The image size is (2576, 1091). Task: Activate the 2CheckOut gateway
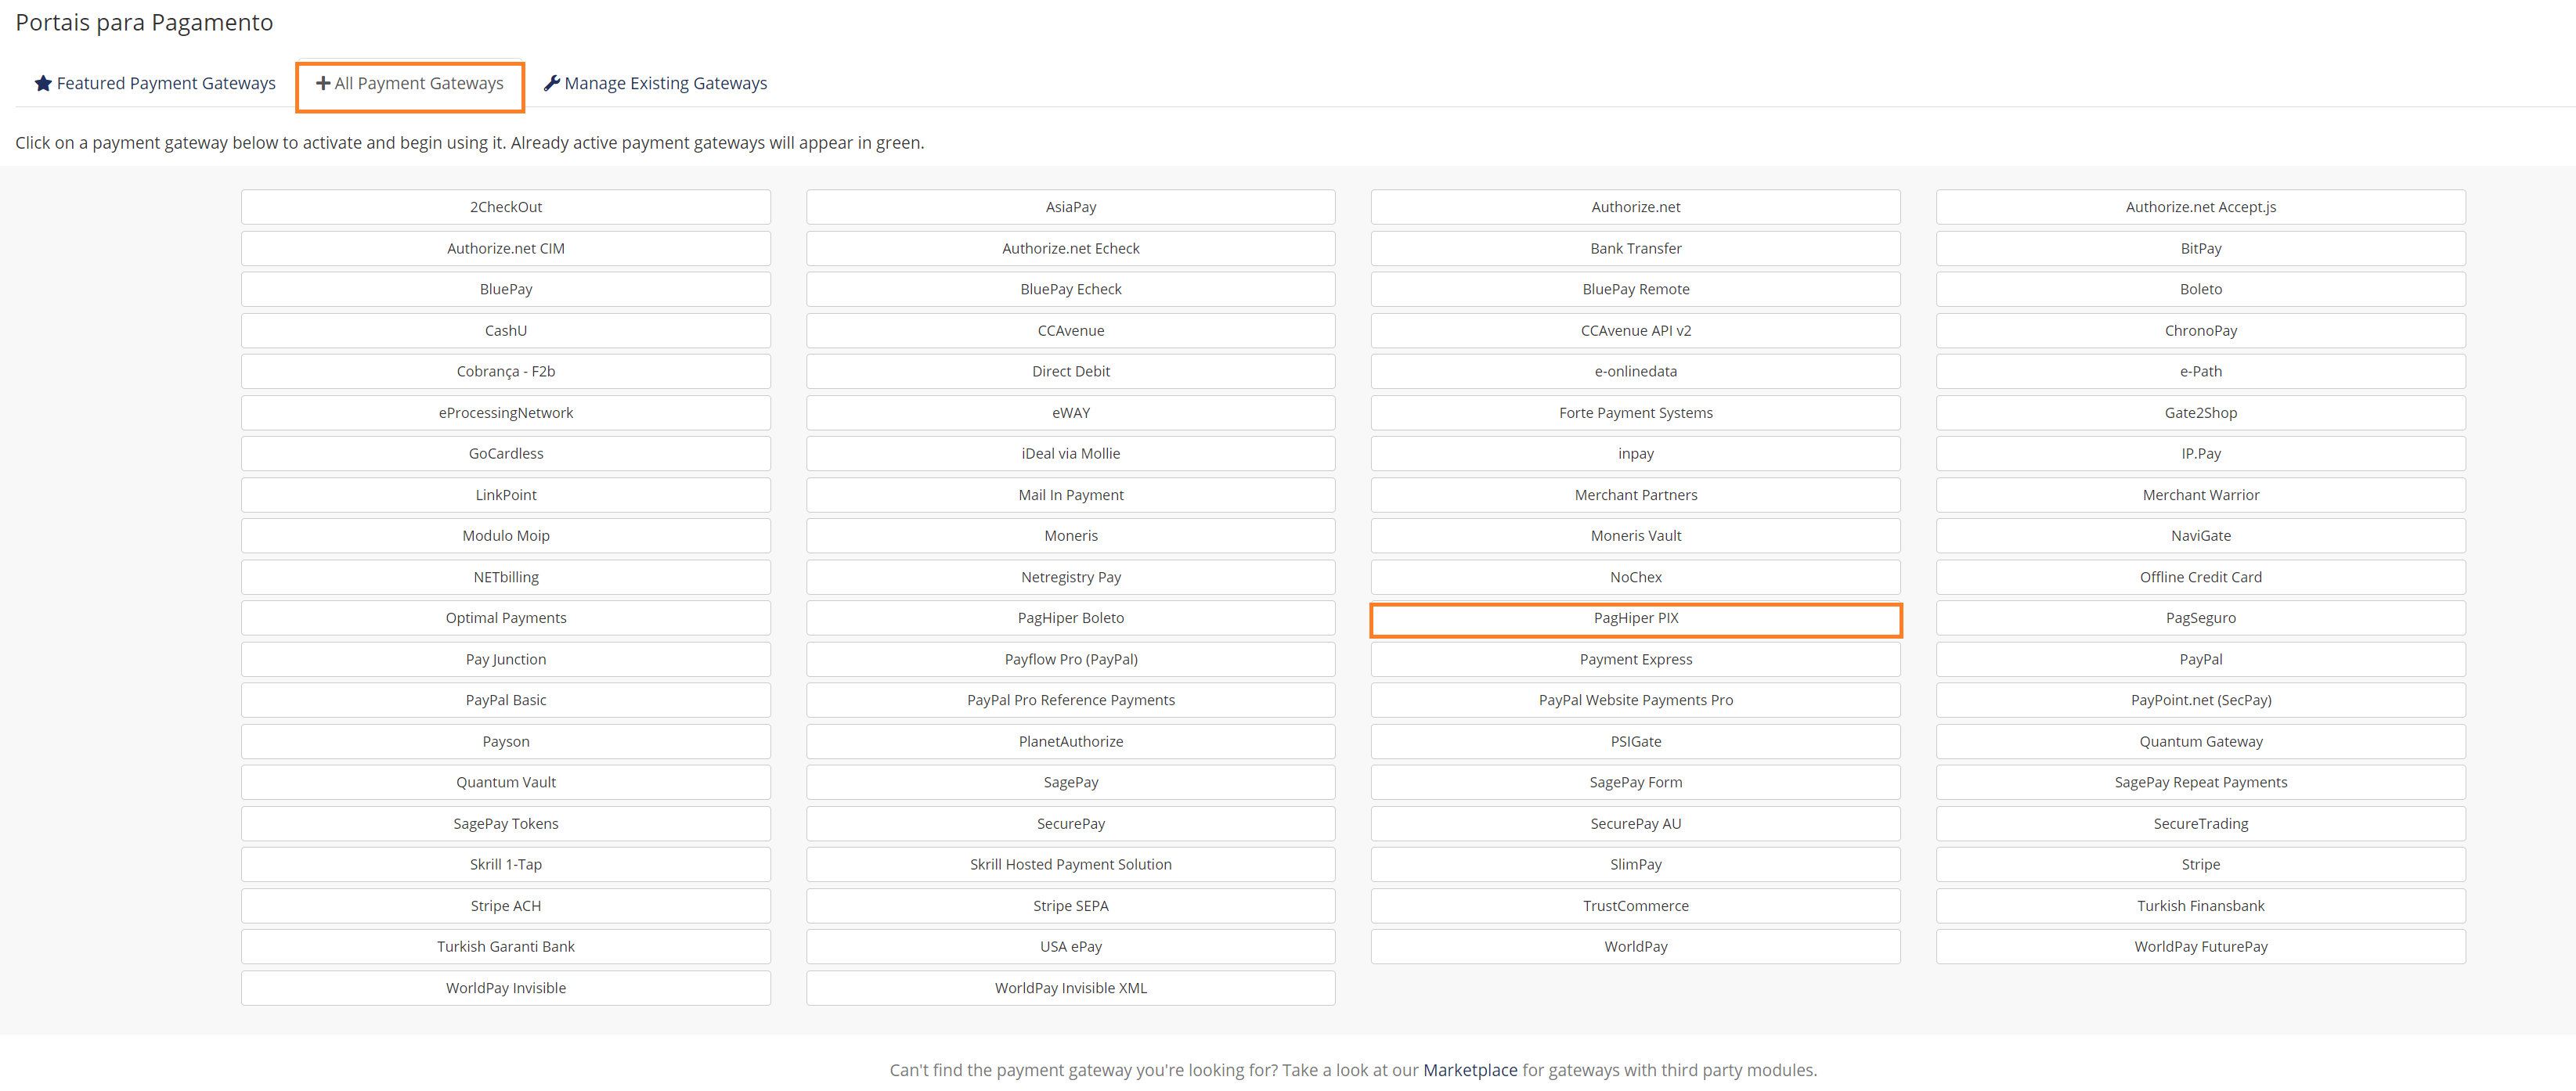tap(506, 207)
